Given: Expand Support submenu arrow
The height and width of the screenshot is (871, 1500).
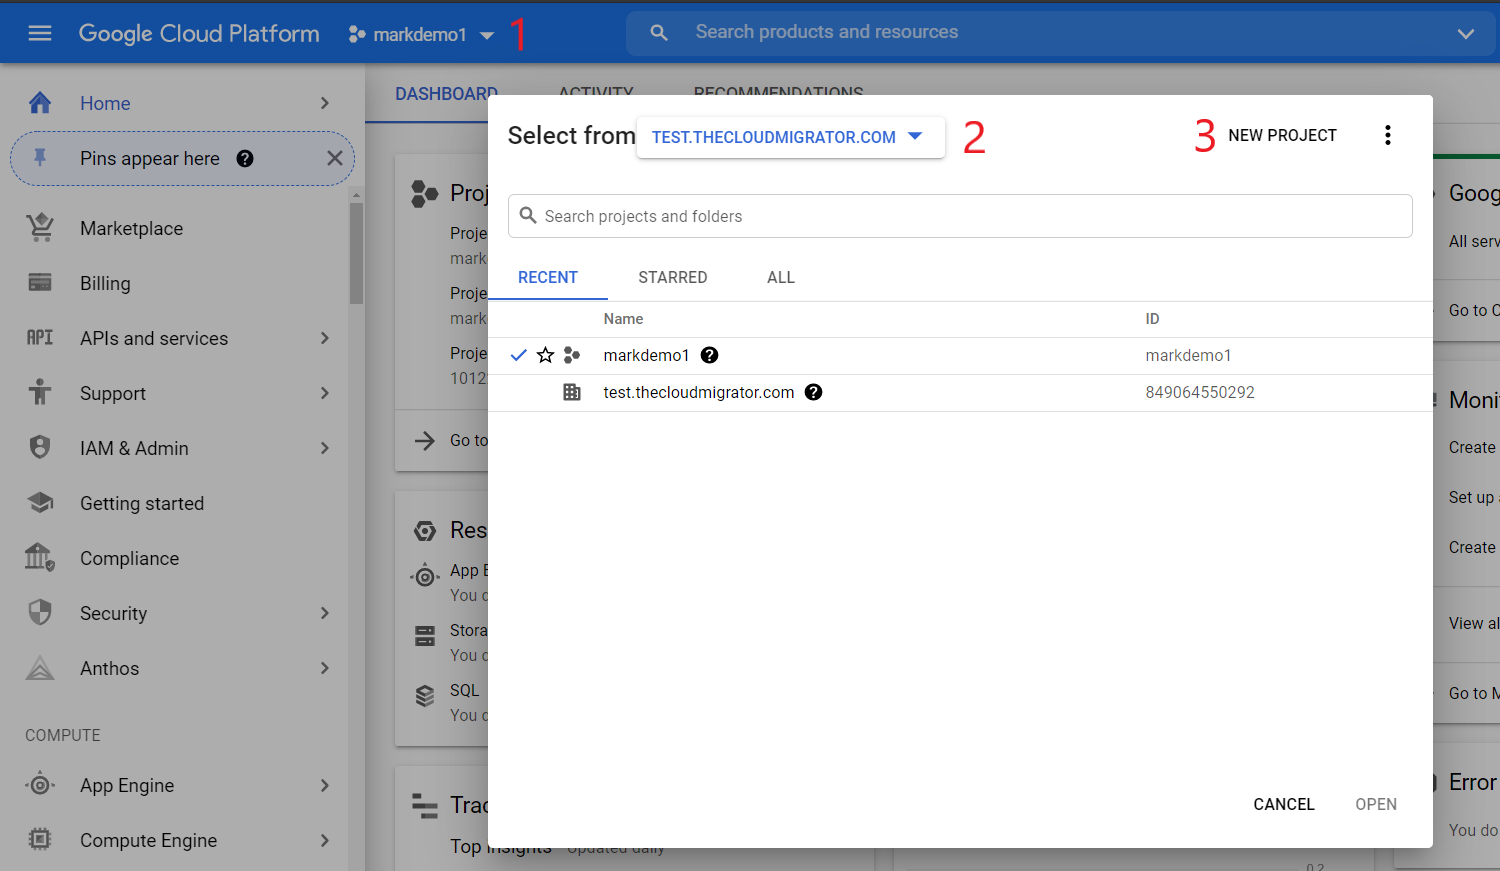Looking at the screenshot, I should coord(325,393).
